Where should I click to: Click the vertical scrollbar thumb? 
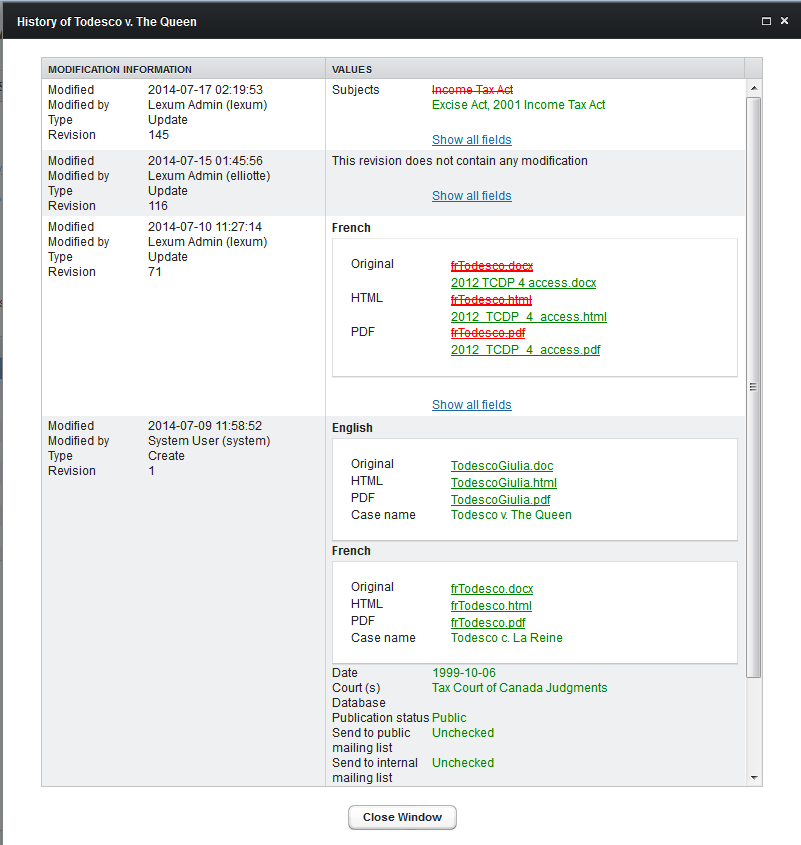(x=754, y=387)
